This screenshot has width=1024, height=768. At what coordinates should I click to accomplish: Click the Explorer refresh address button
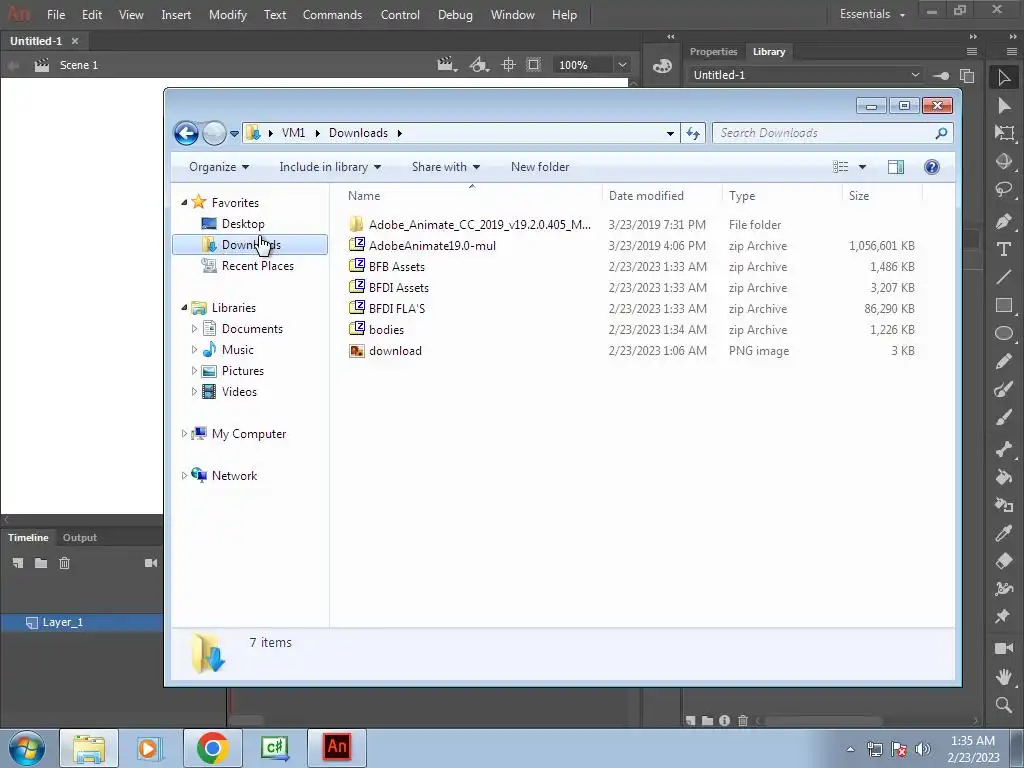(x=693, y=133)
